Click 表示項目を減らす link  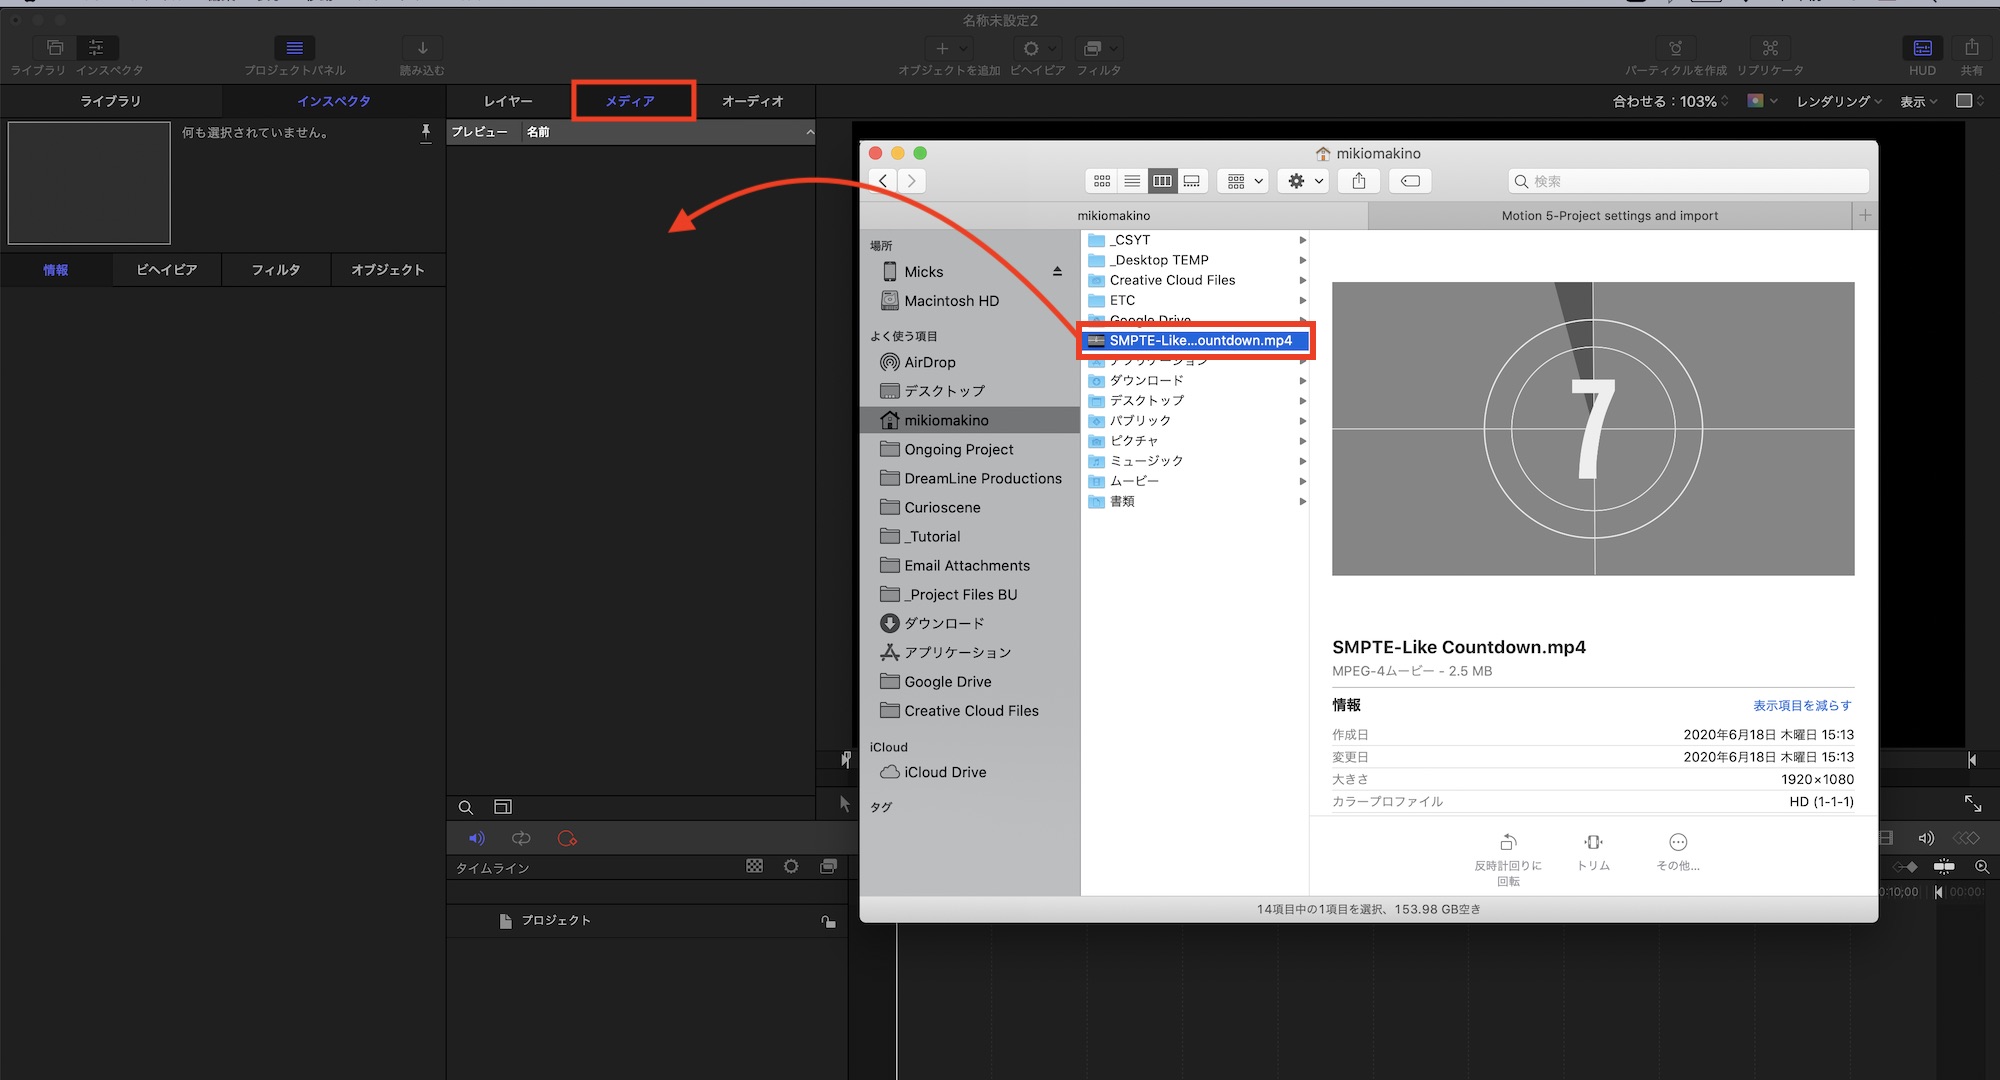[1802, 705]
